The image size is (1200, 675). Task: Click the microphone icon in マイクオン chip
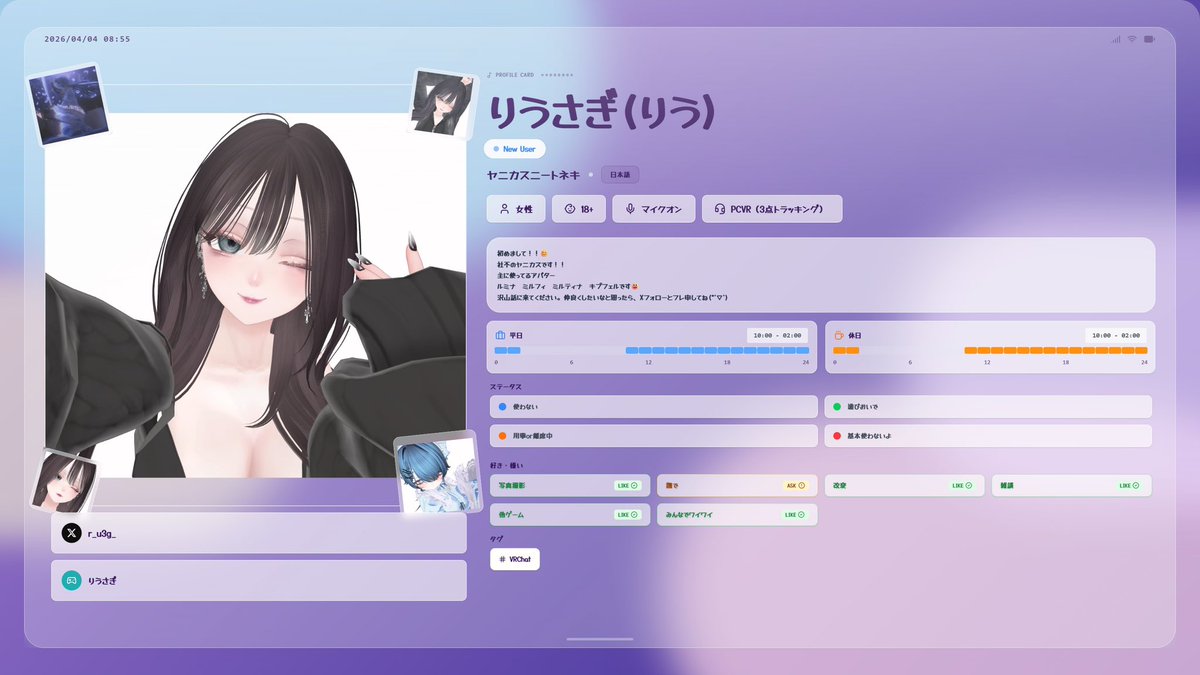pyautogui.click(x=630, y=209)
